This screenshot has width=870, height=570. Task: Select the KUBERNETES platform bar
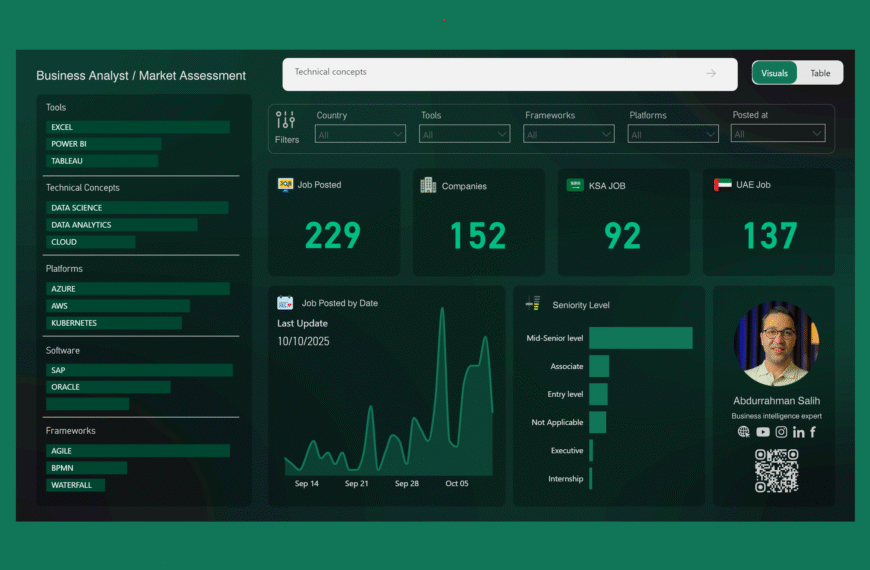tap(114, 323)
